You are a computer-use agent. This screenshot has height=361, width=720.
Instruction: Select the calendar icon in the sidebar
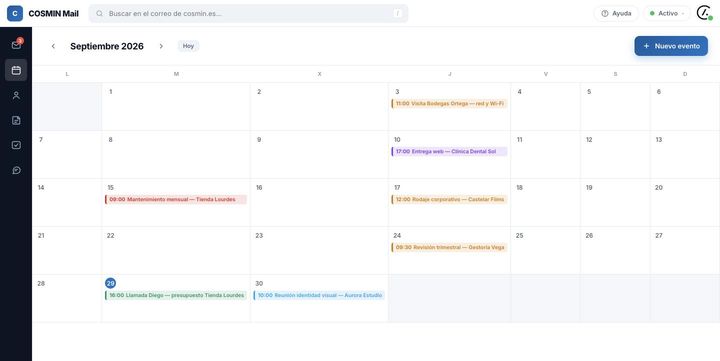pyautogui.click(x=16, y=70)
